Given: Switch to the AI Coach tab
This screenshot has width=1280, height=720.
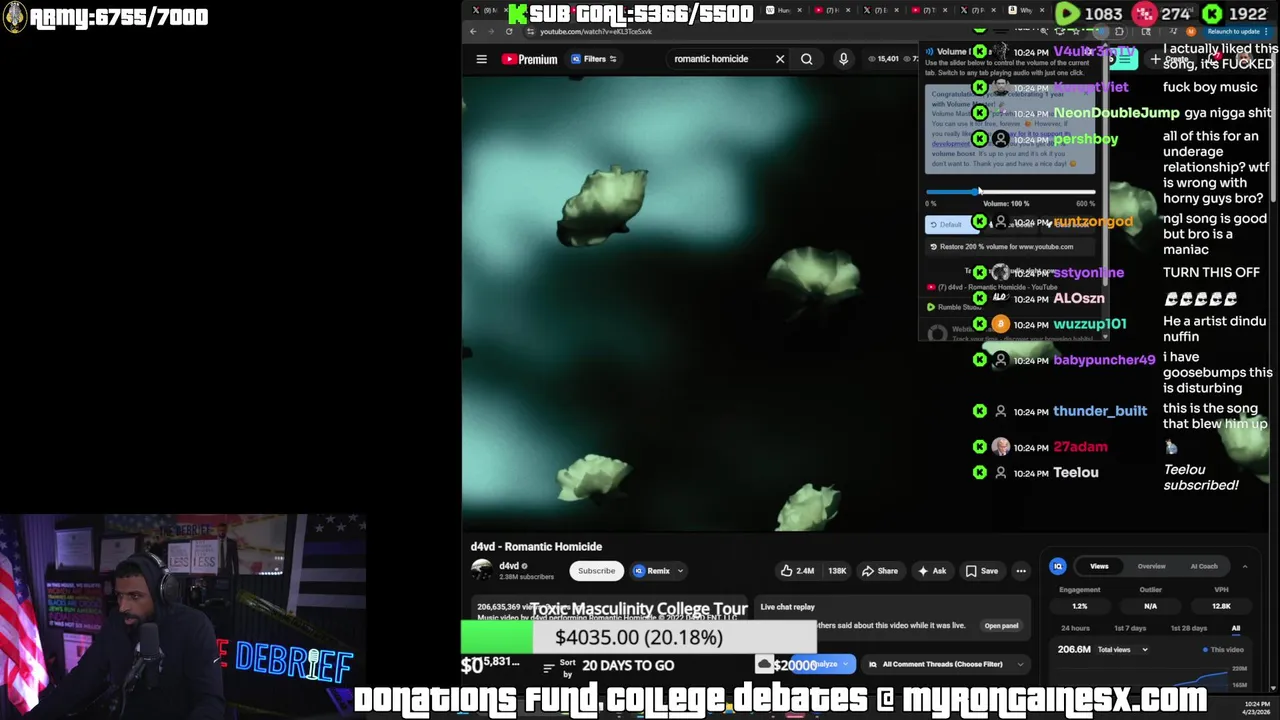Looking at the screenshot, I should pos(1204,566).
